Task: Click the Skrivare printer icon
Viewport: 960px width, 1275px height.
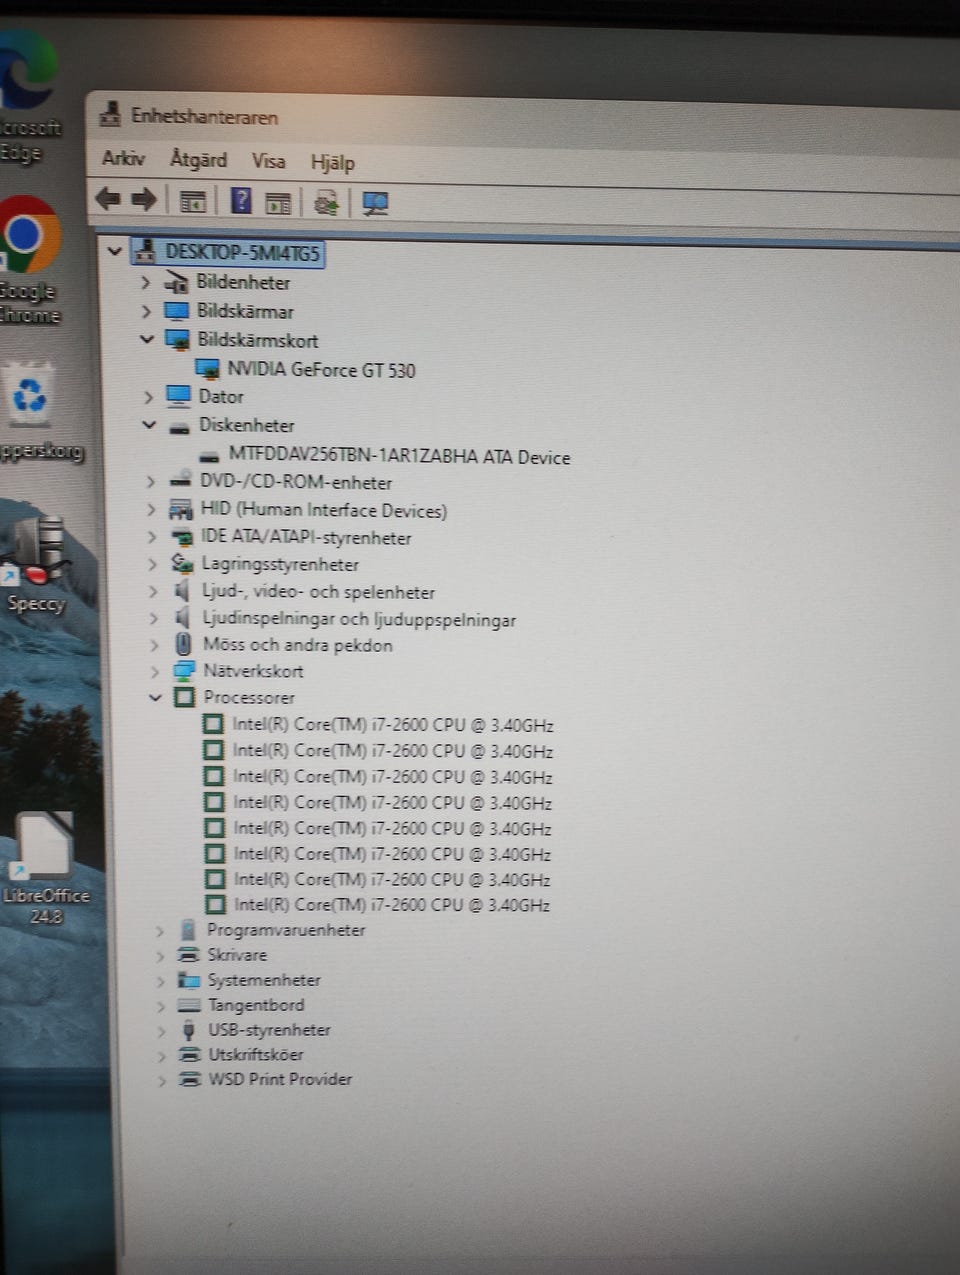Action: (x=188, y=955)
